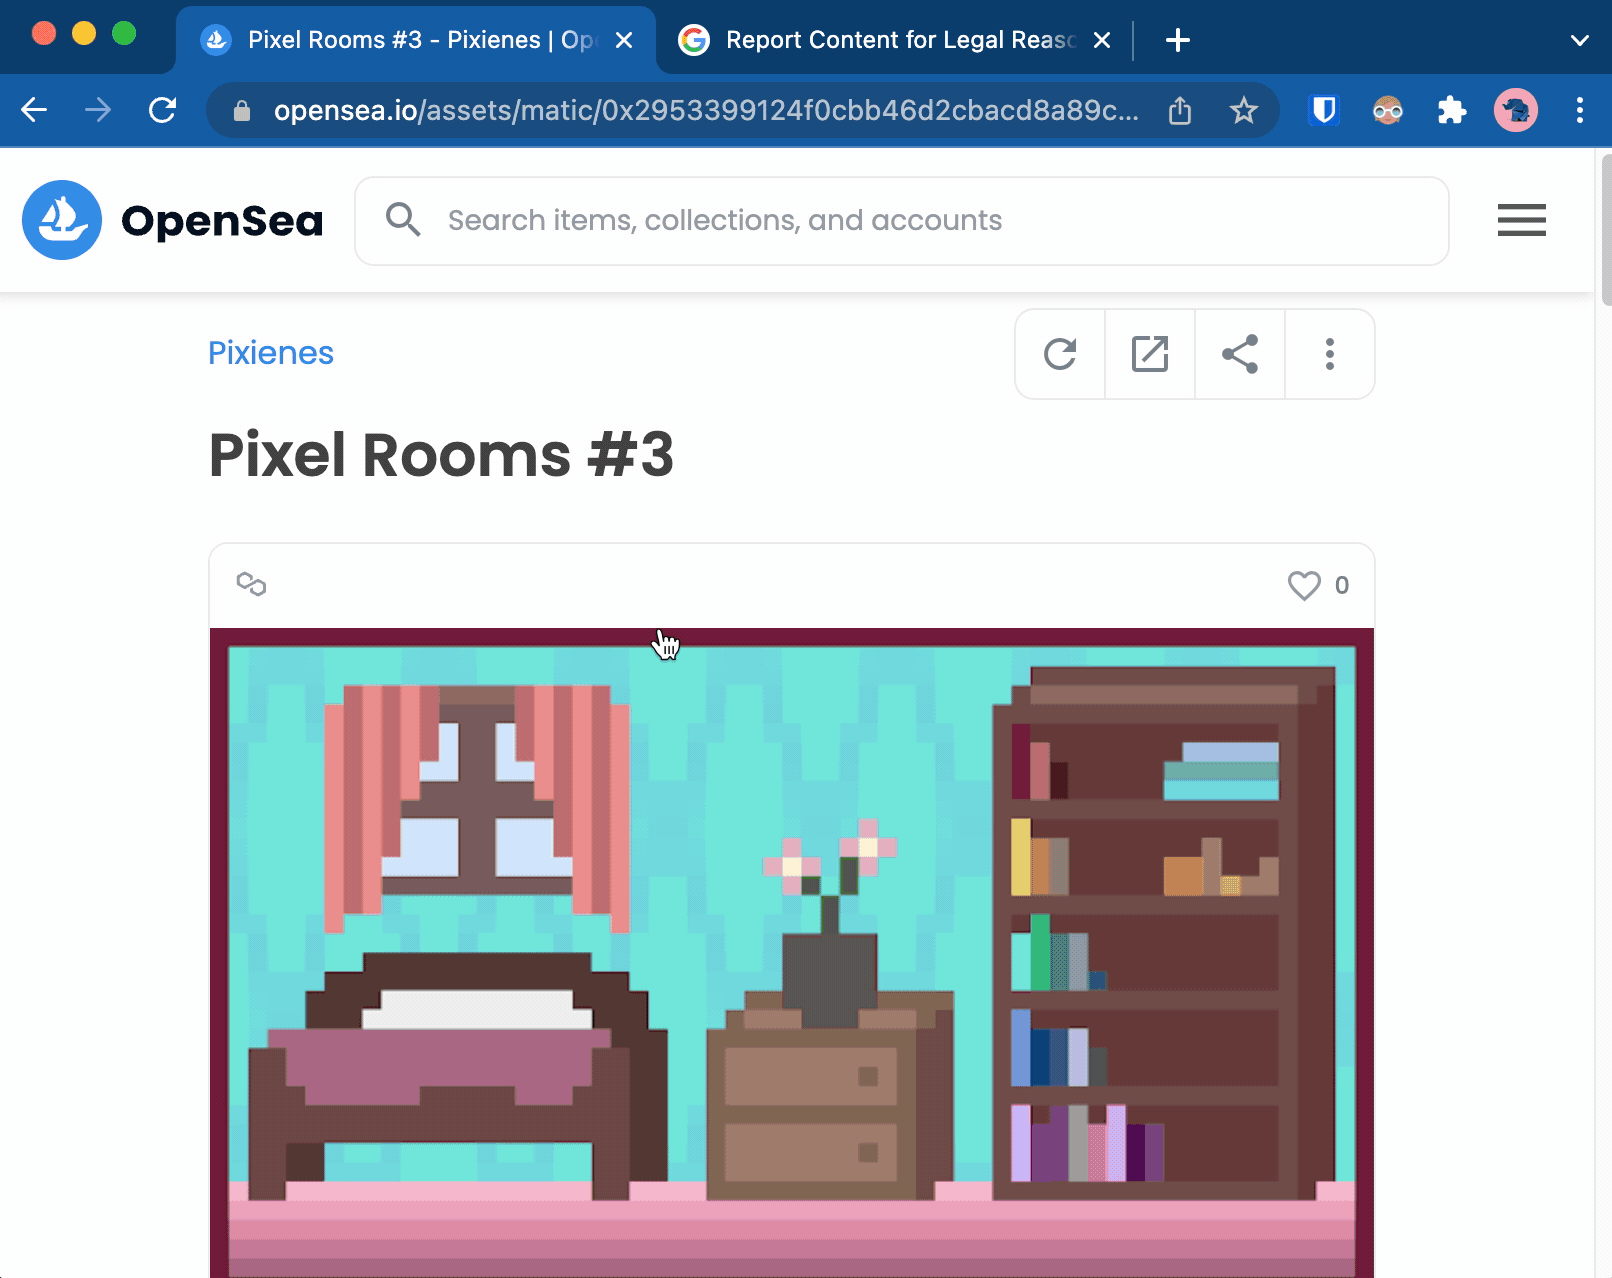Screen dimensions: 1612x1278
Task: Favorite this item with the heart icon
Action: pos(1304,585)
